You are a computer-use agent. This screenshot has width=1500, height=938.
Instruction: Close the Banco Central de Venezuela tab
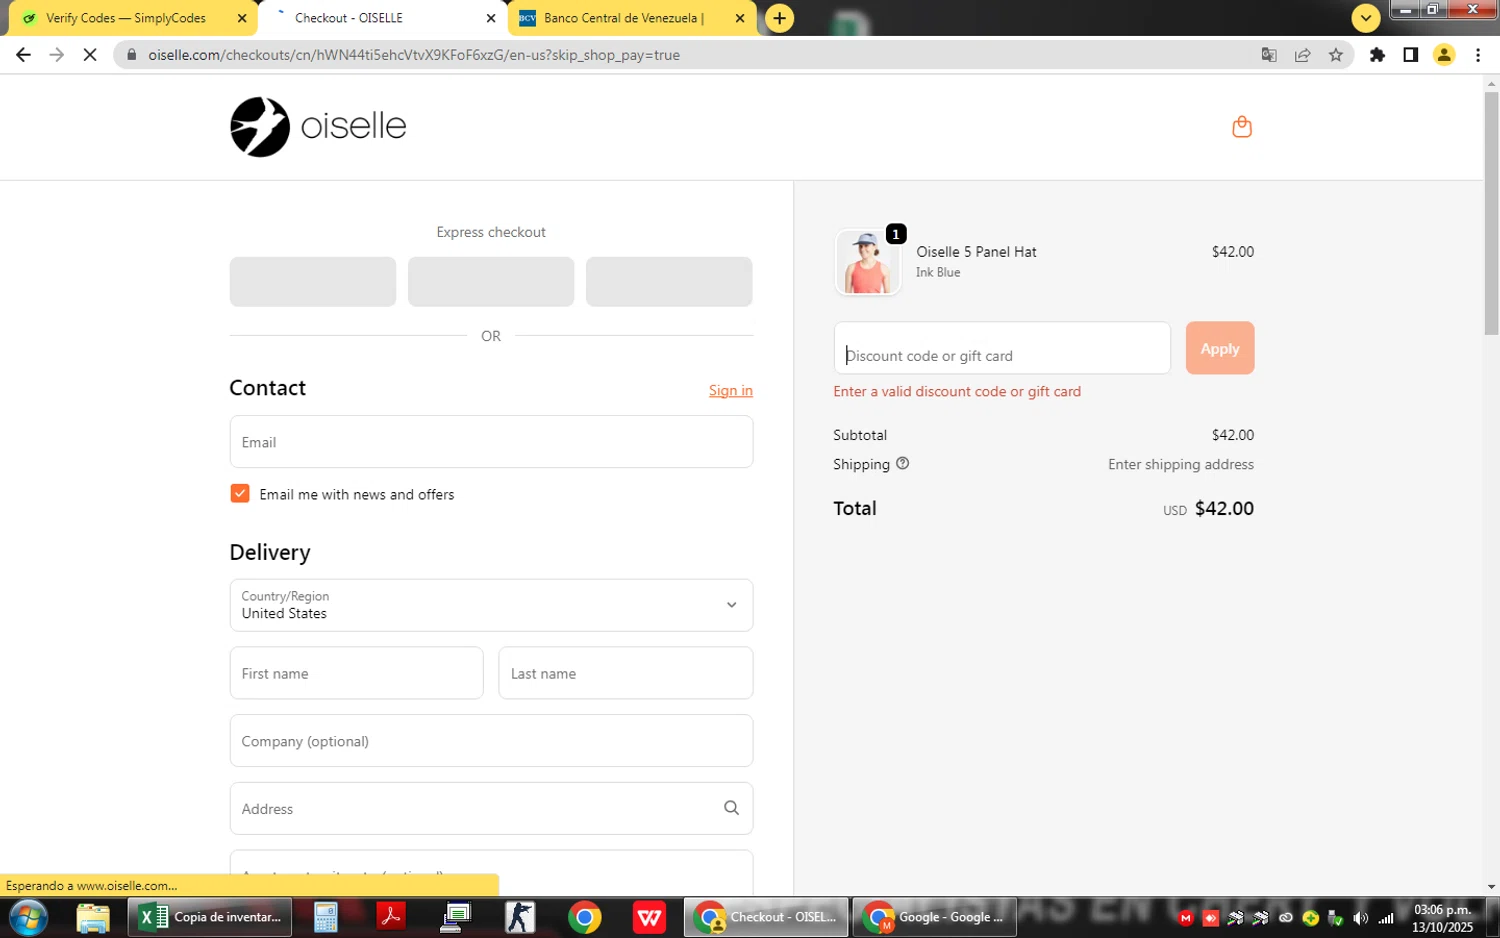click(739, 18)
